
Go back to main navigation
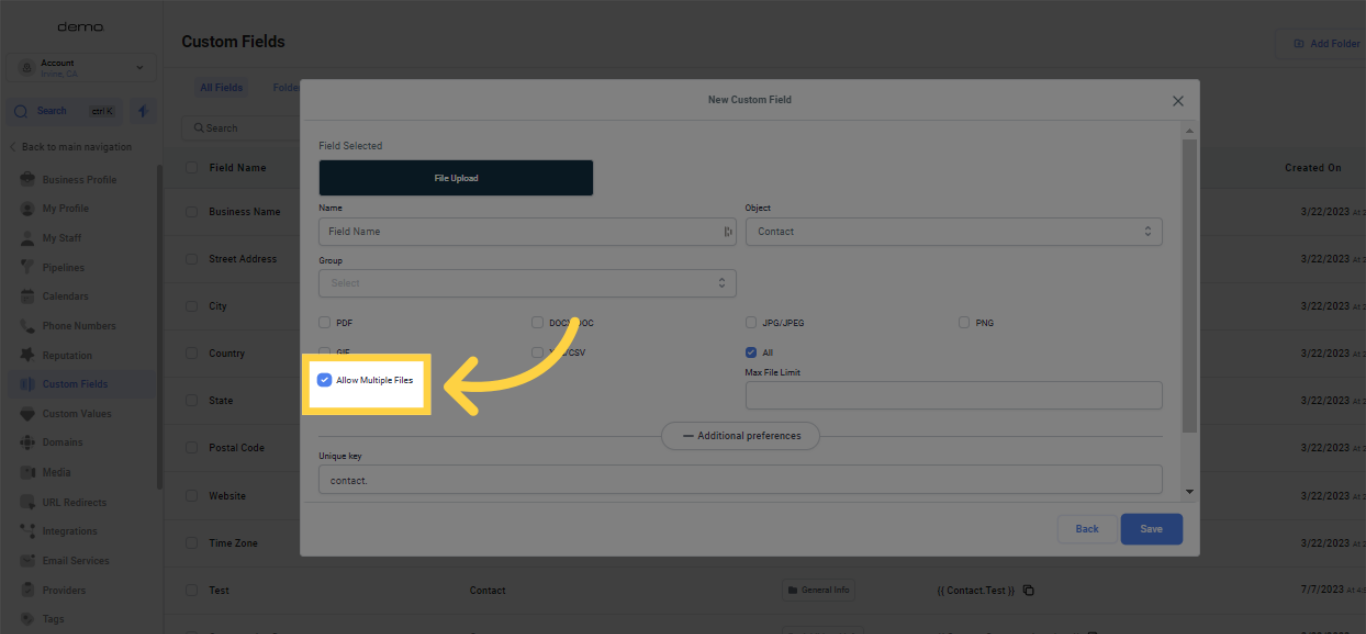click(x=71, y=147)
